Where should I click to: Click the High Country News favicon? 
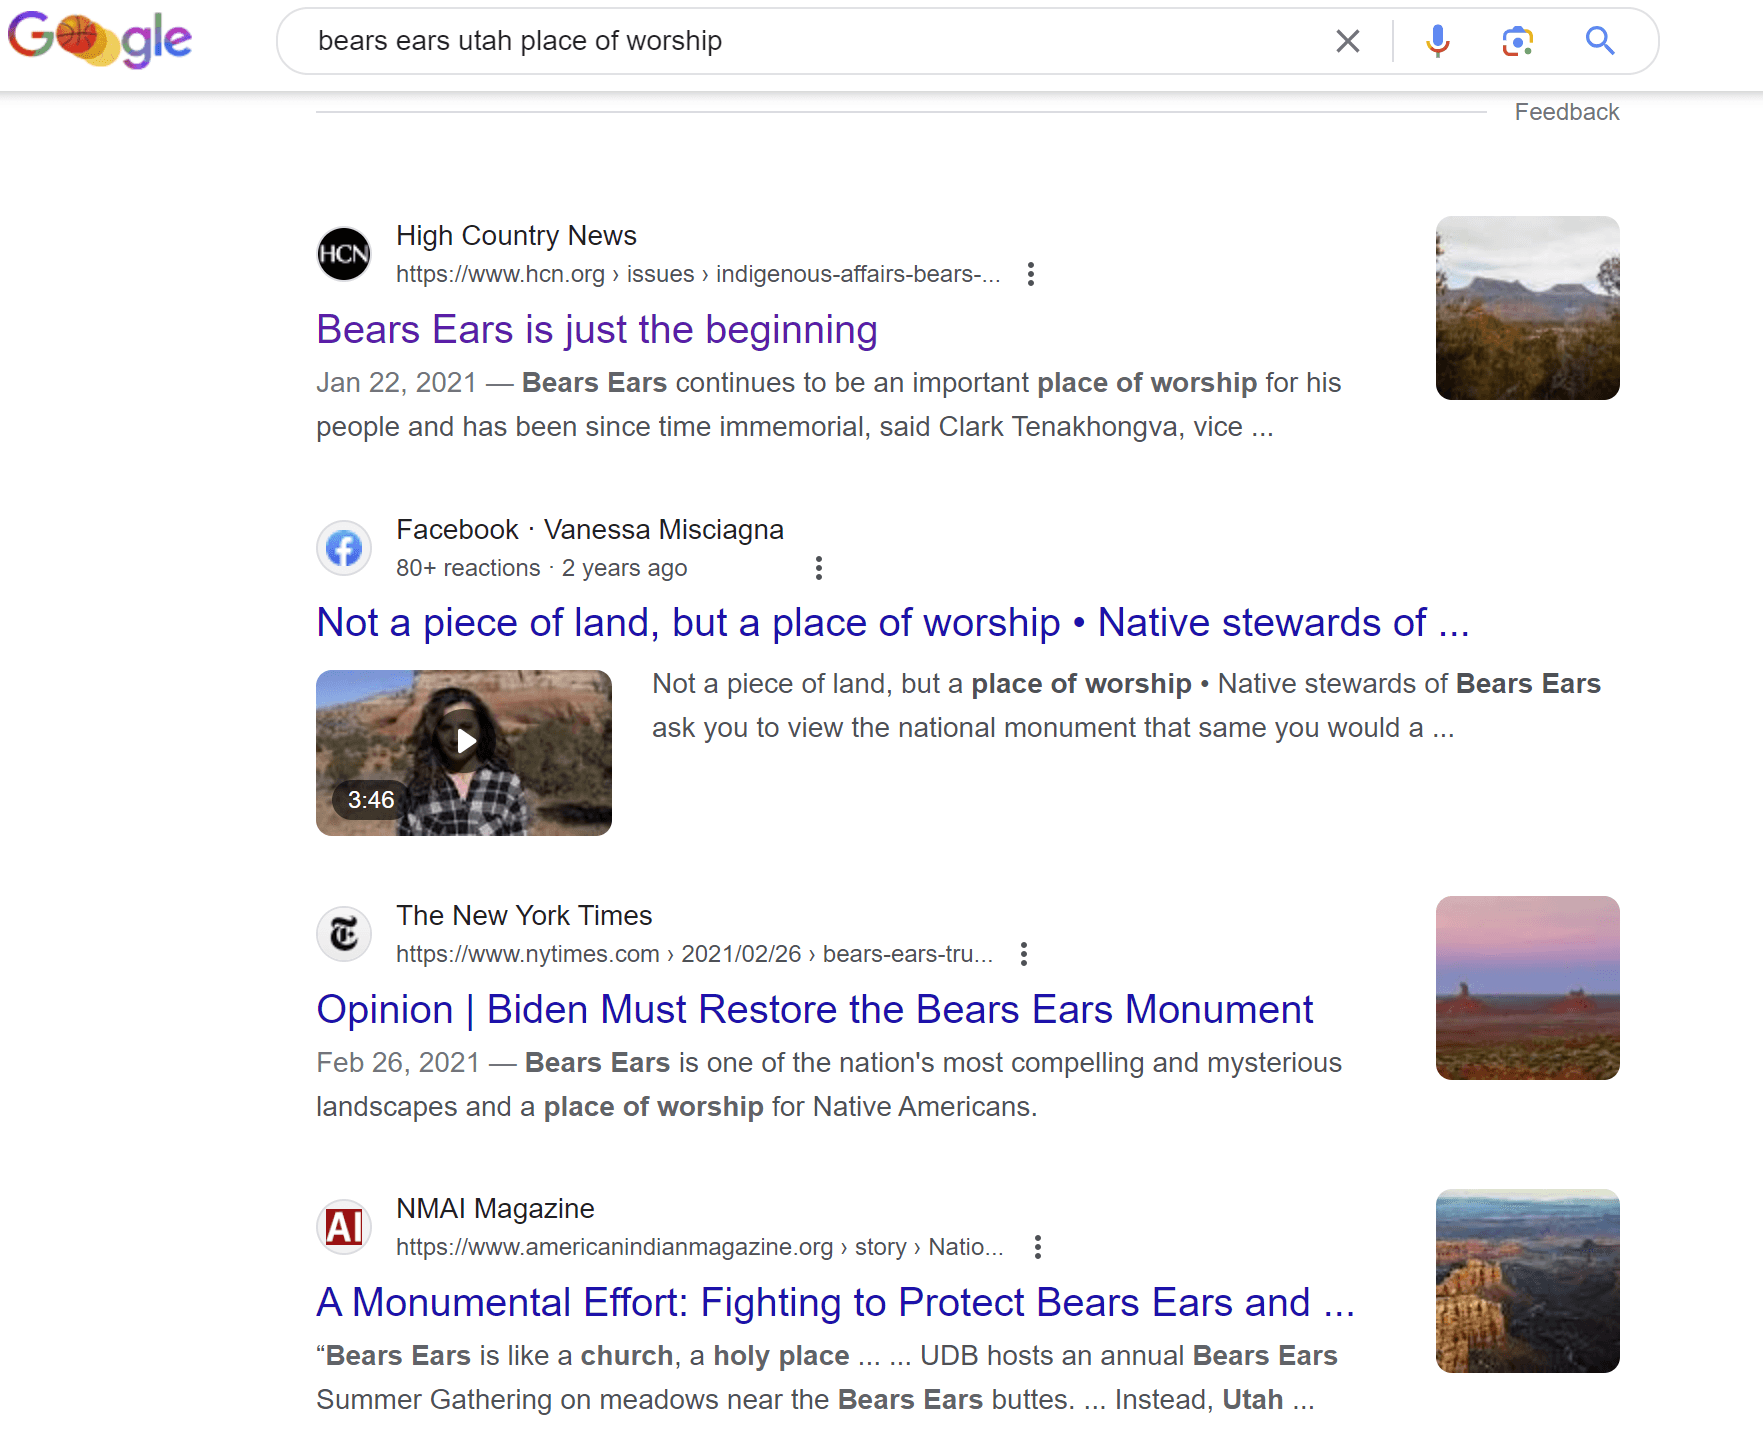[x=344, y=254]
